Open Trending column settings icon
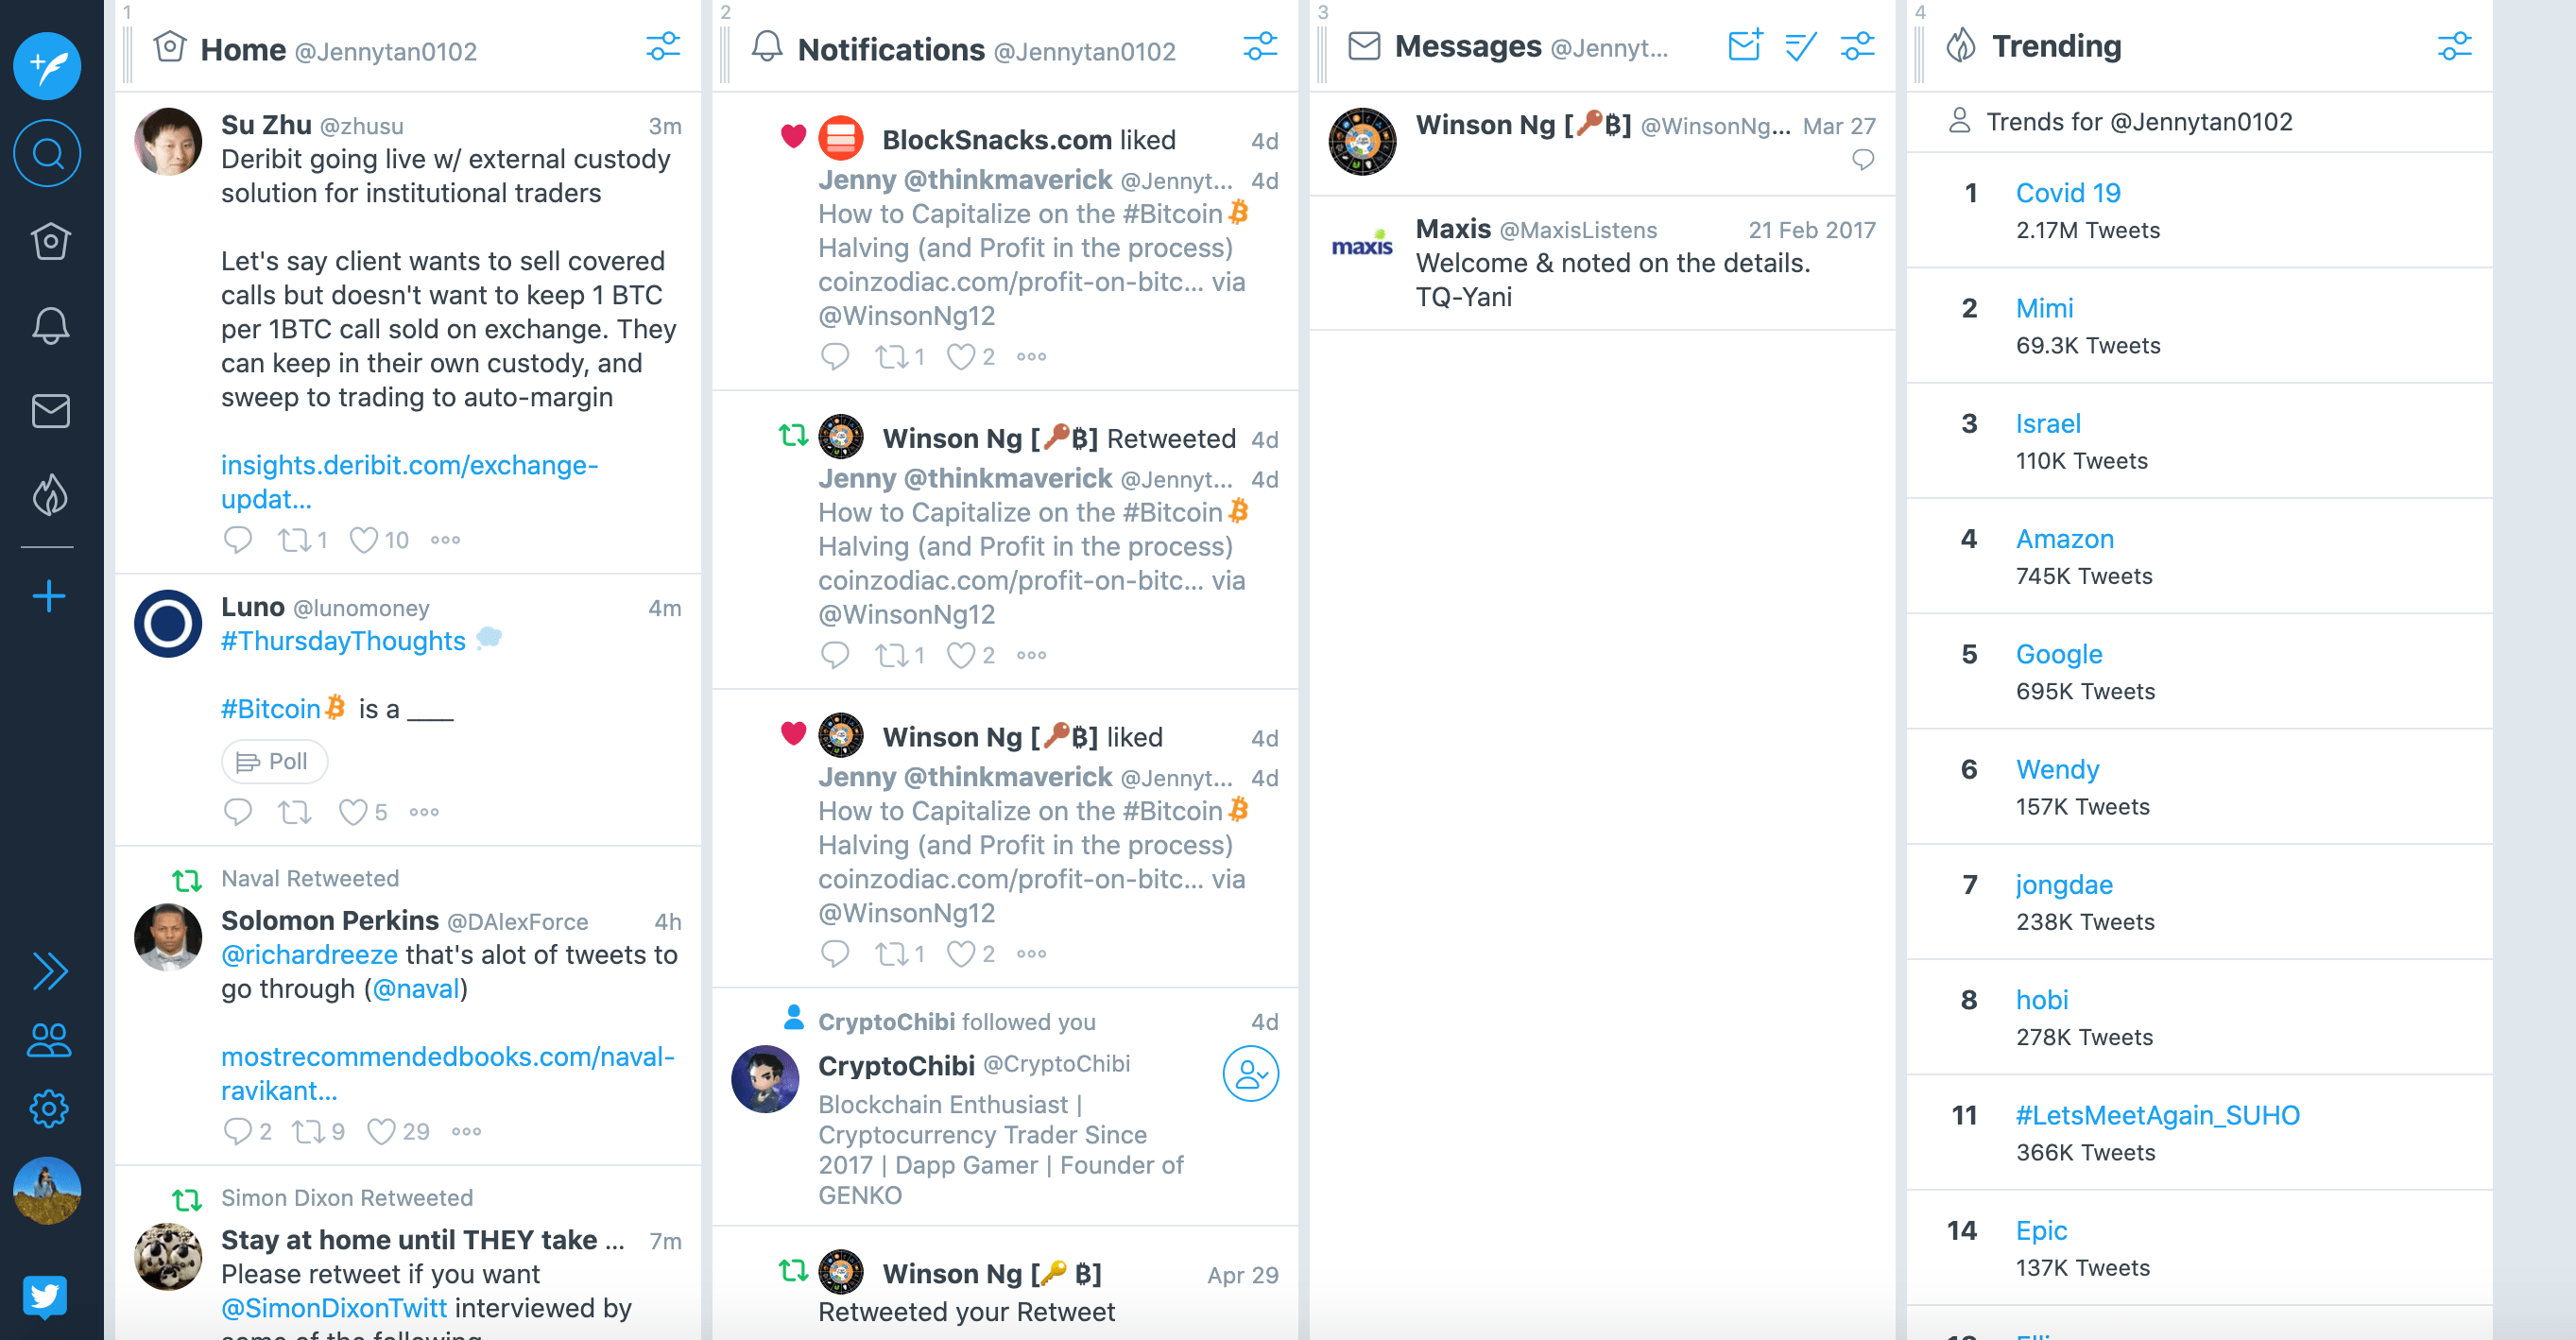This screenshot has height=1340, width=2576. coord(2454,46)
